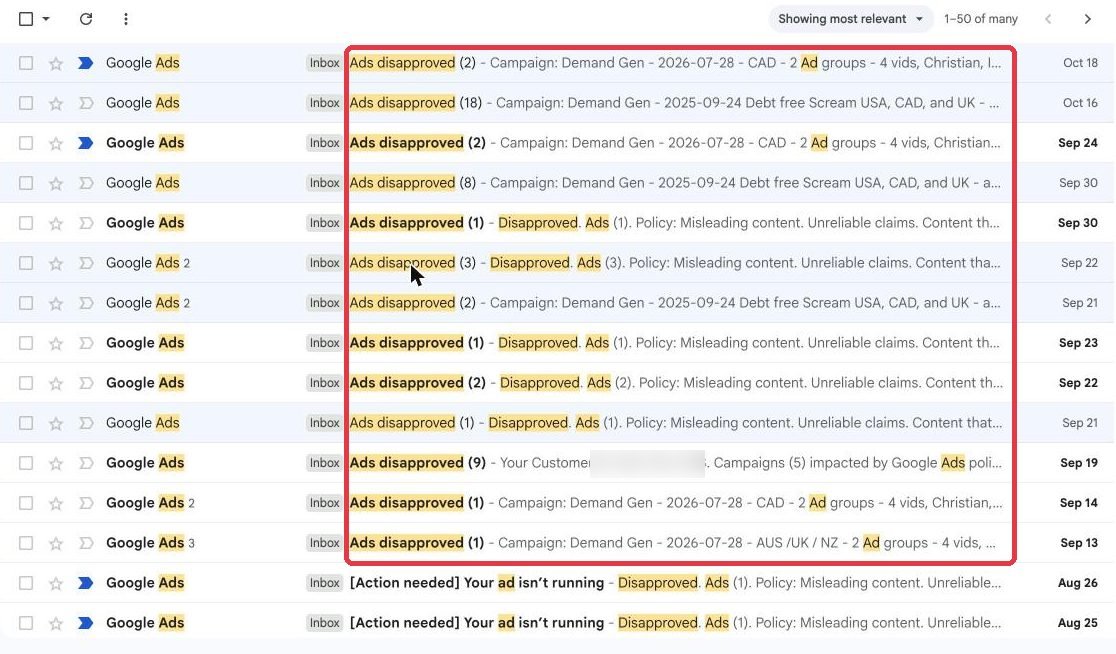Click the Sep 14 date
Screen dimensions: 1116x654
(1078, 503)
